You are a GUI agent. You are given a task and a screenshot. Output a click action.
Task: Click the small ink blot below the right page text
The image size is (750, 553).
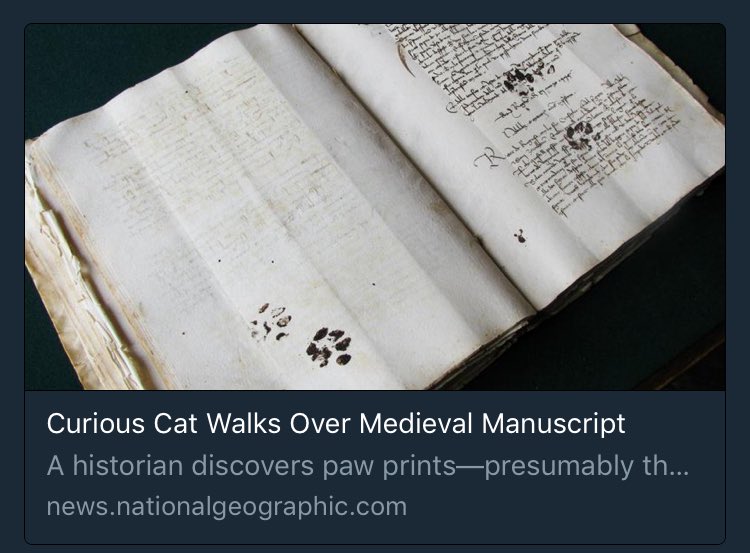point(520,236)
